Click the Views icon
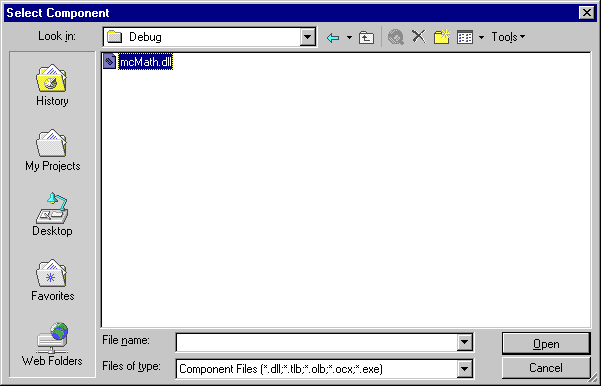The height and width of the screenshot is (386, 601). point(465,37)
